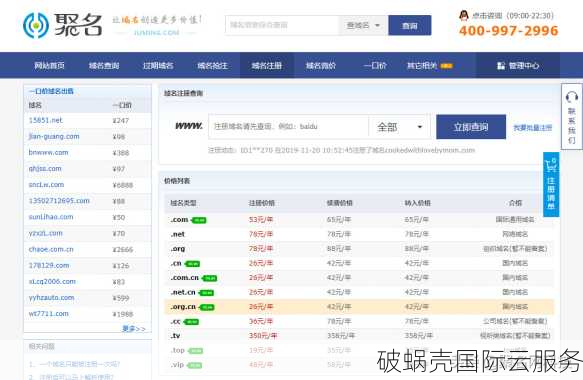Open the 178129.com domain link
The width and height of the screenshot is (583, 380).
(x=49, y=265)
